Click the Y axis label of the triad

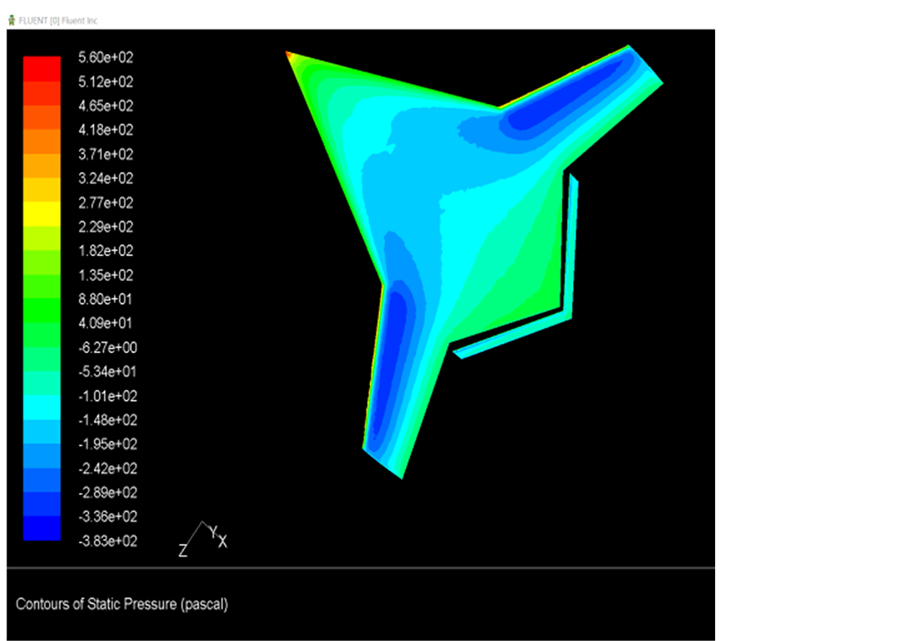click(x=213, y=530)
